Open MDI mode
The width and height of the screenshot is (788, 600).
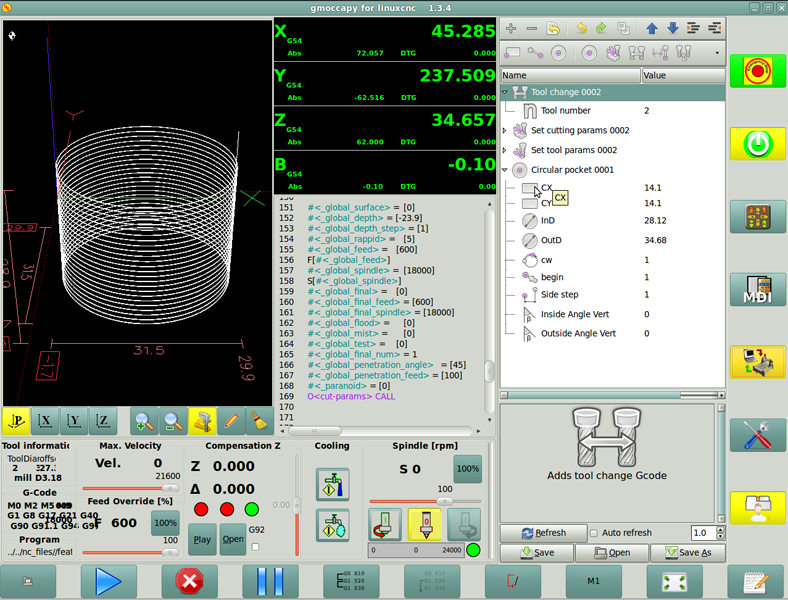[757, 289]
